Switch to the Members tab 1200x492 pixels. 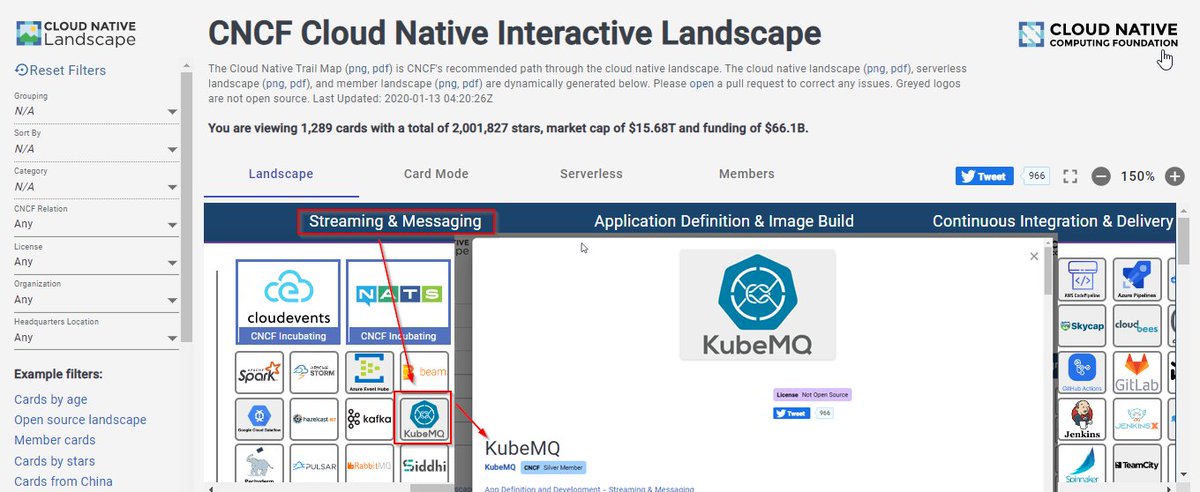coord(746,174)
